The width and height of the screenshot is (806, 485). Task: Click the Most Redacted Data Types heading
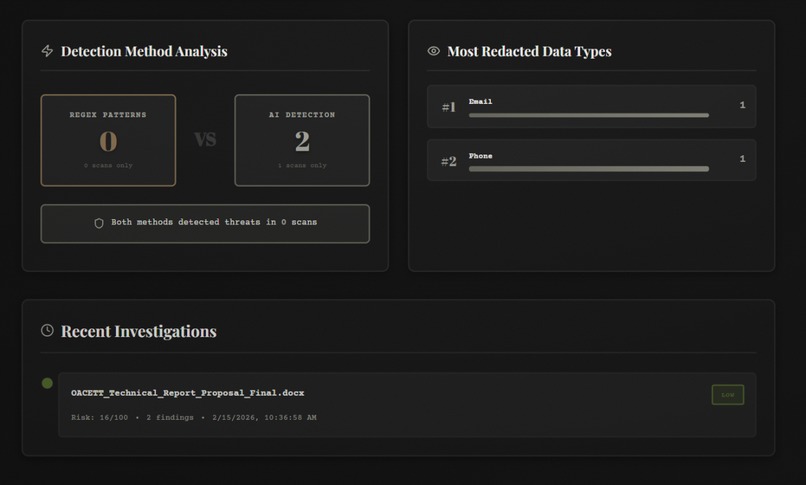[x=529, y=51]
